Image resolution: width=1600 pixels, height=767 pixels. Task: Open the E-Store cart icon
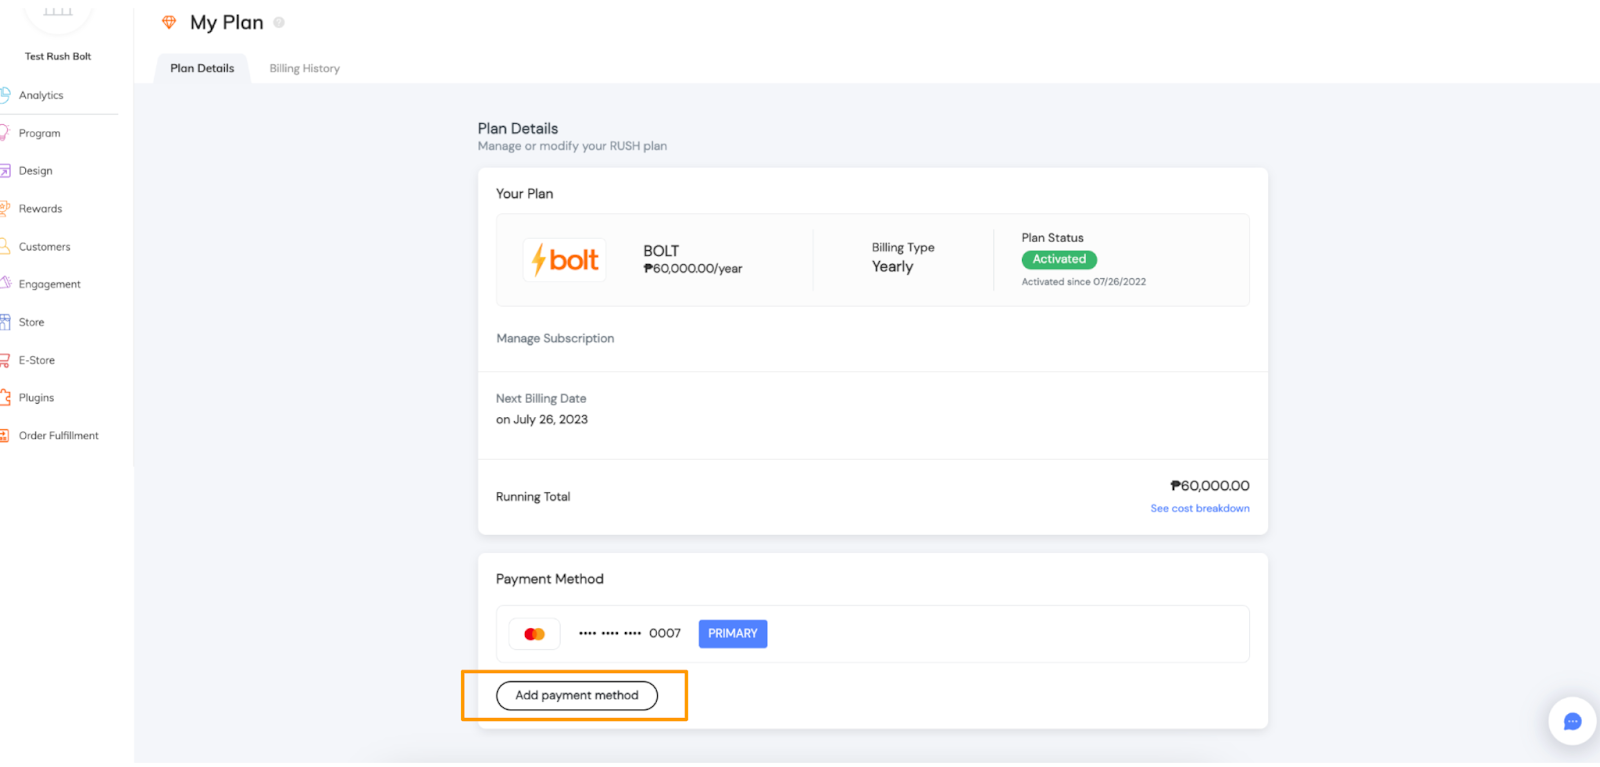click(x=5, y=360)
